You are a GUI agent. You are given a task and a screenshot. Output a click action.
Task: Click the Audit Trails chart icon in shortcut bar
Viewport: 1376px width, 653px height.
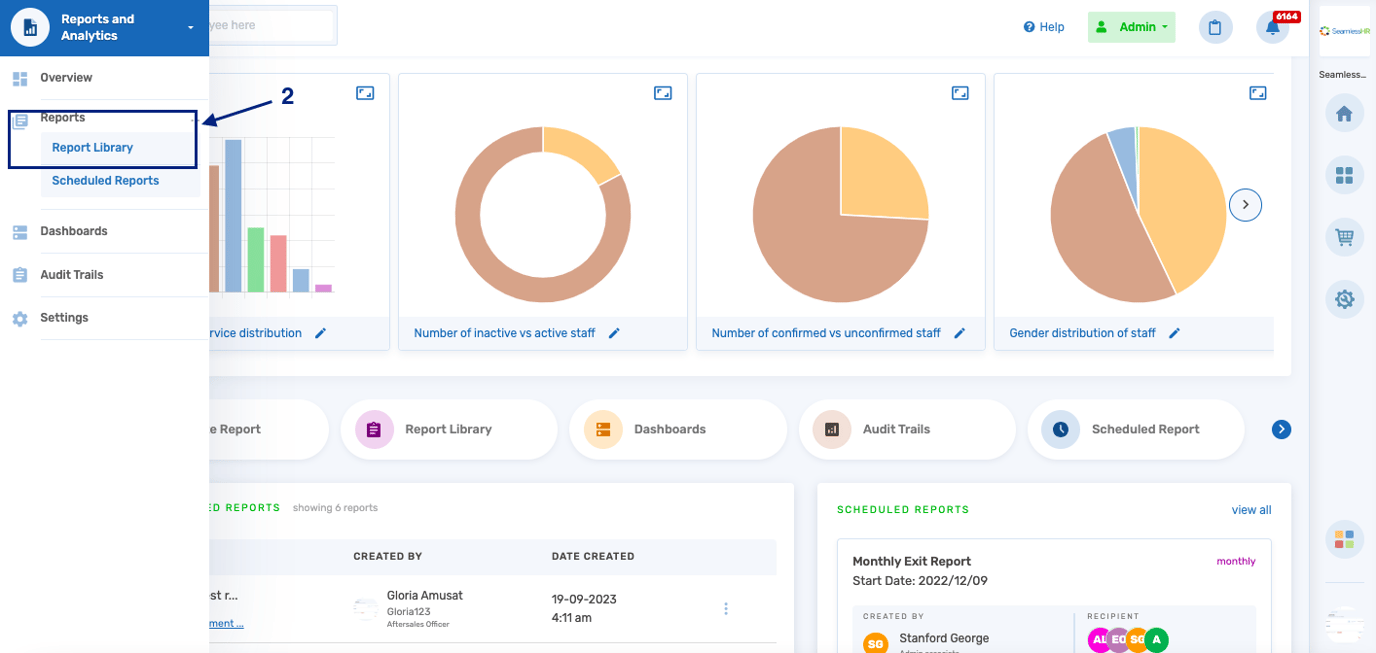[x=831, y=428]
